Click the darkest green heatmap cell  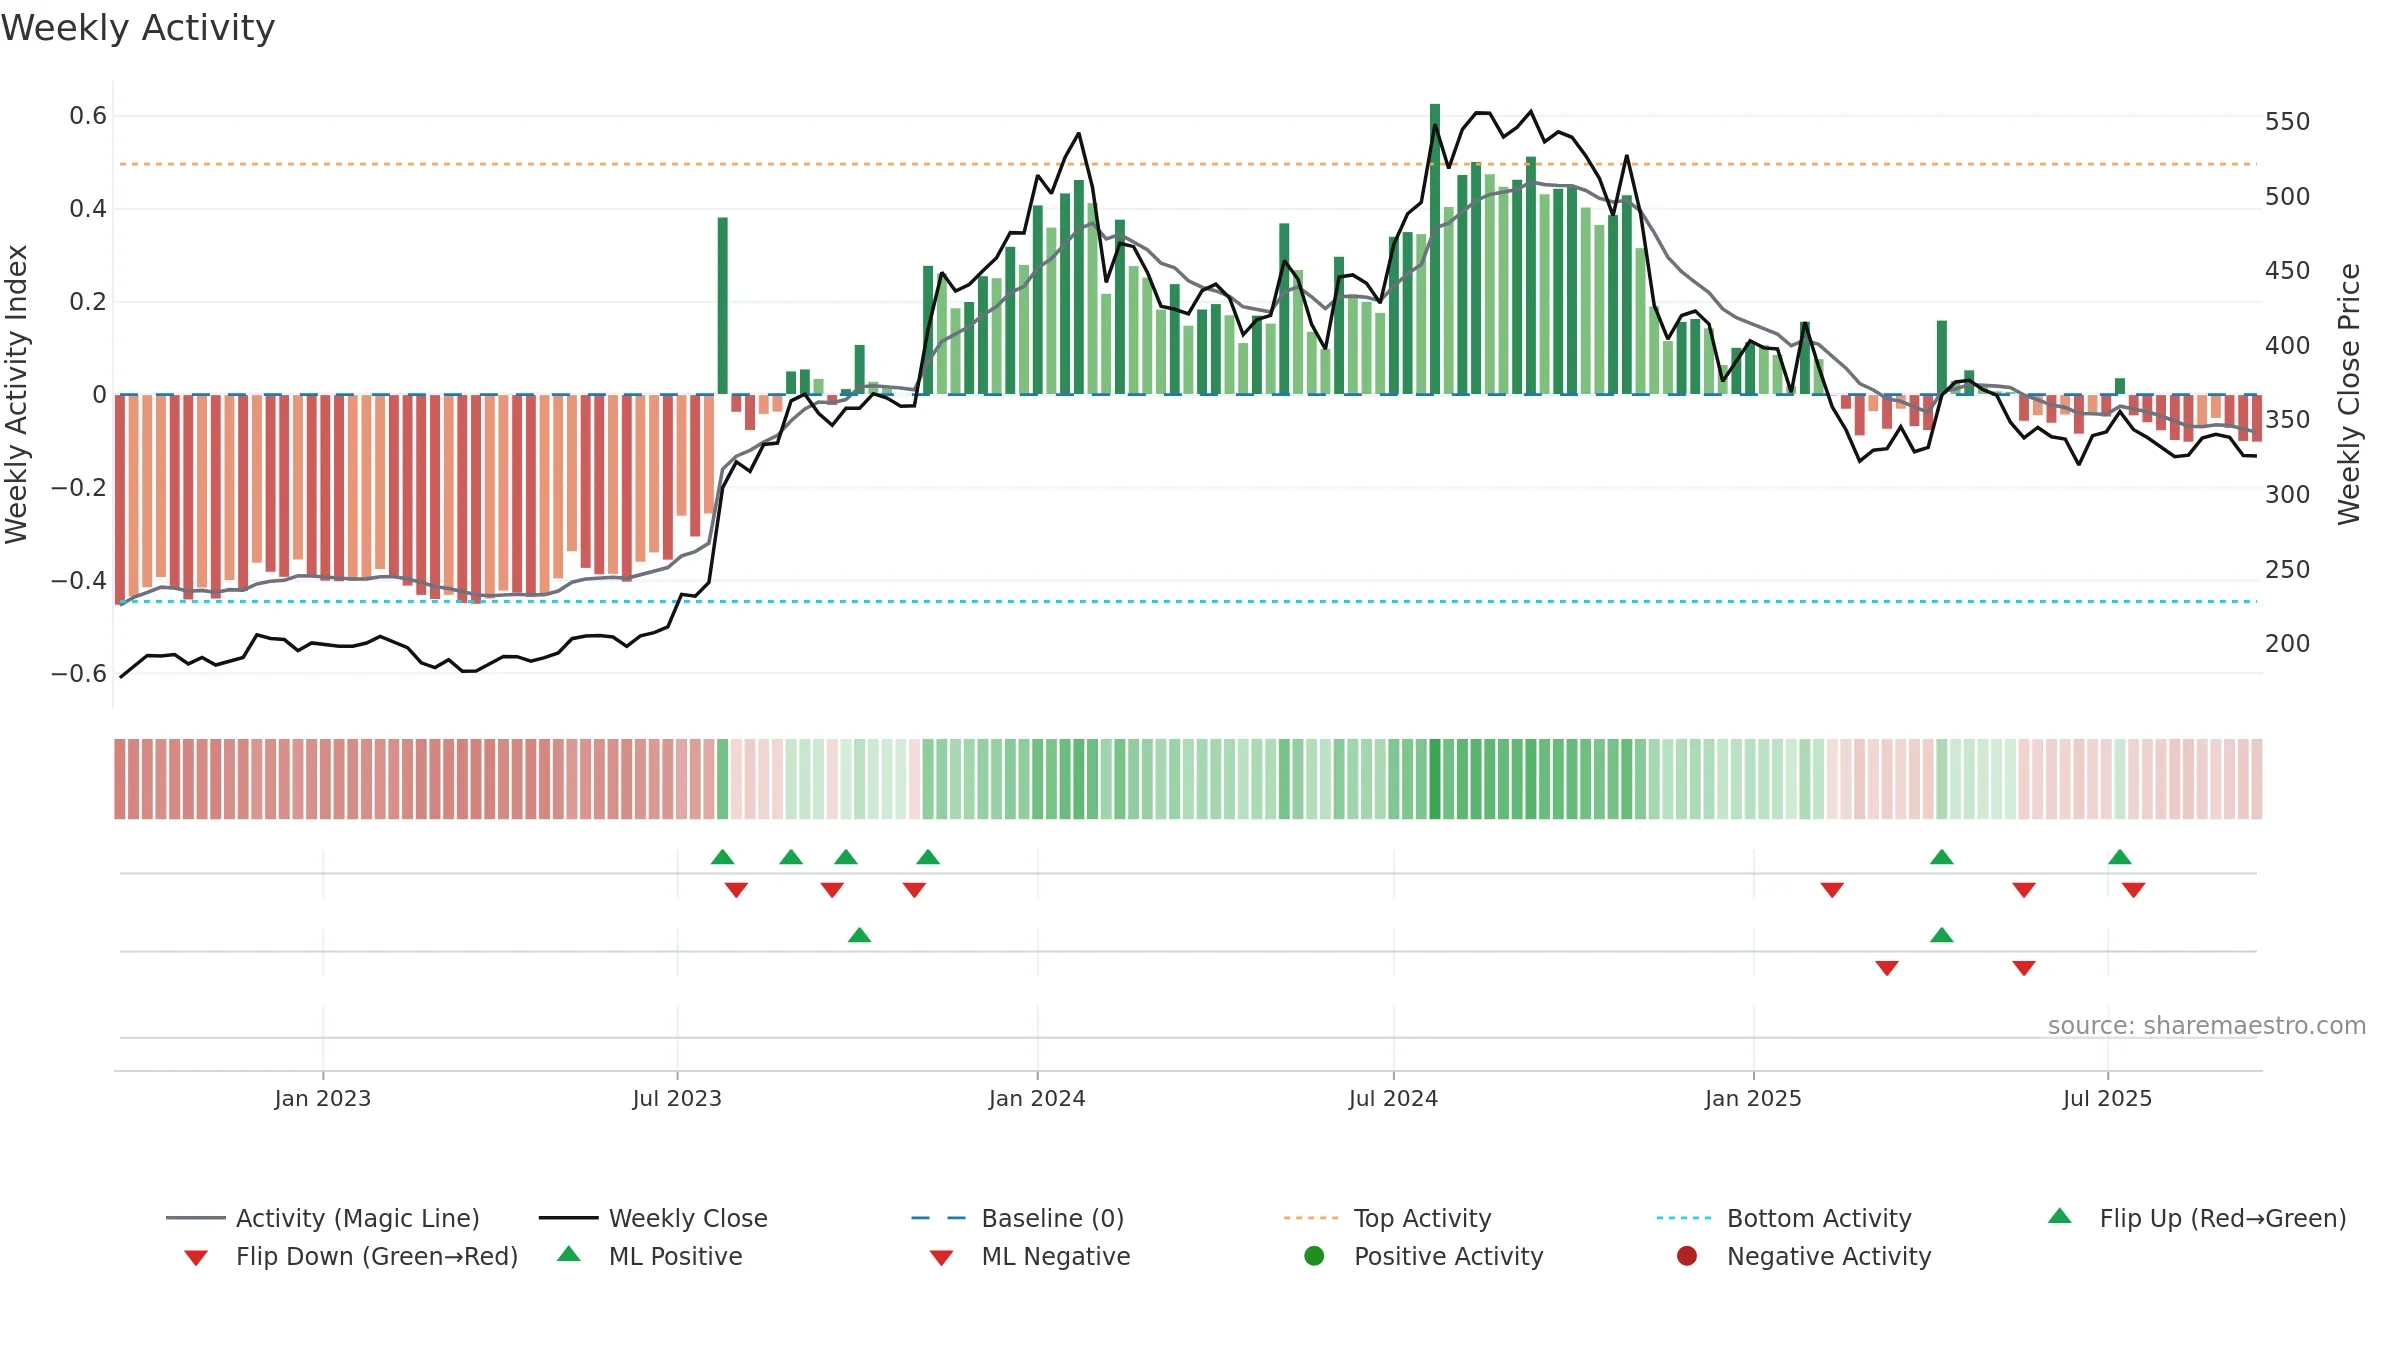tap(1435, 779)
